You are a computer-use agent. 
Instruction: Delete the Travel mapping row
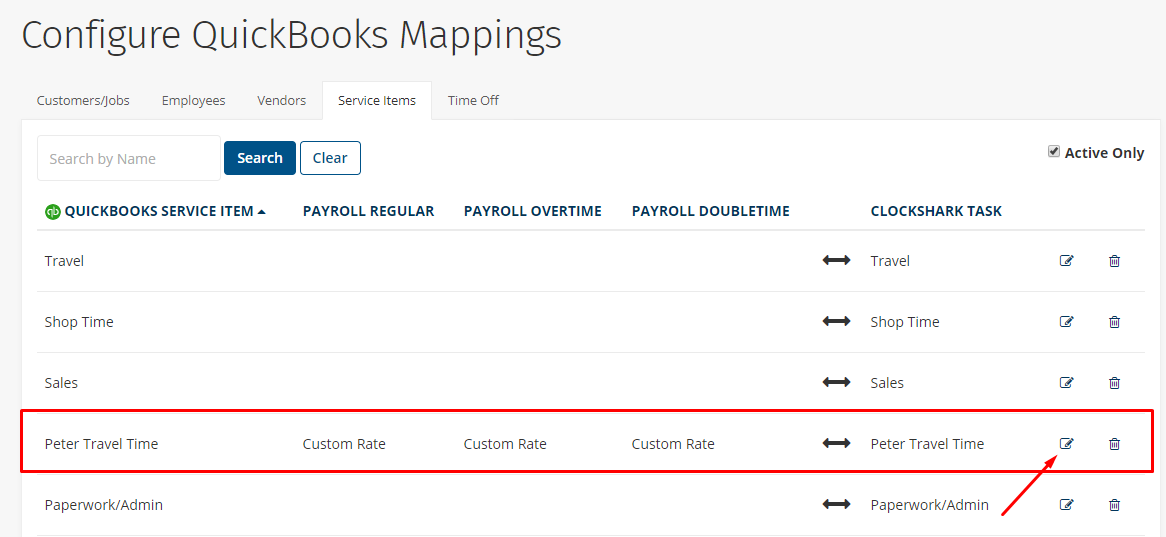pos(1114,261)
